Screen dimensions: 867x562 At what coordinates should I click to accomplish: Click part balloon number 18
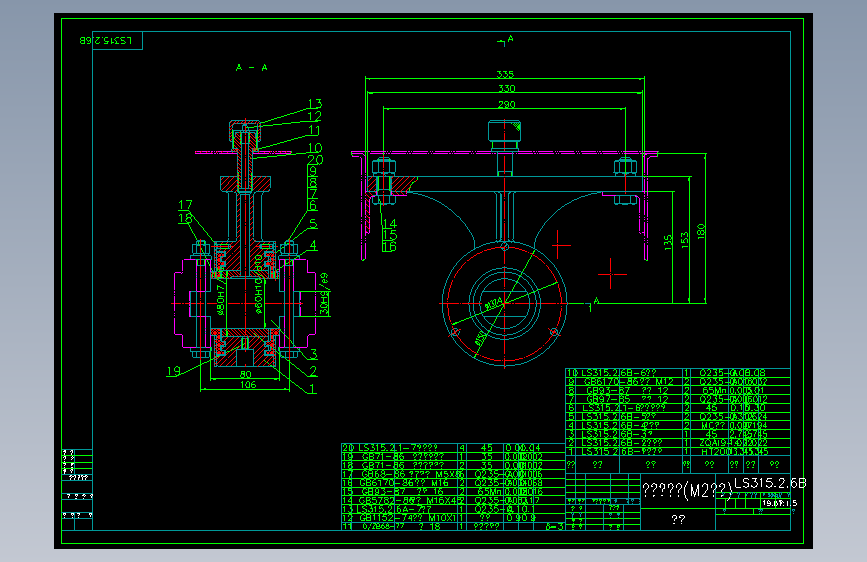[x=185, y=218]
